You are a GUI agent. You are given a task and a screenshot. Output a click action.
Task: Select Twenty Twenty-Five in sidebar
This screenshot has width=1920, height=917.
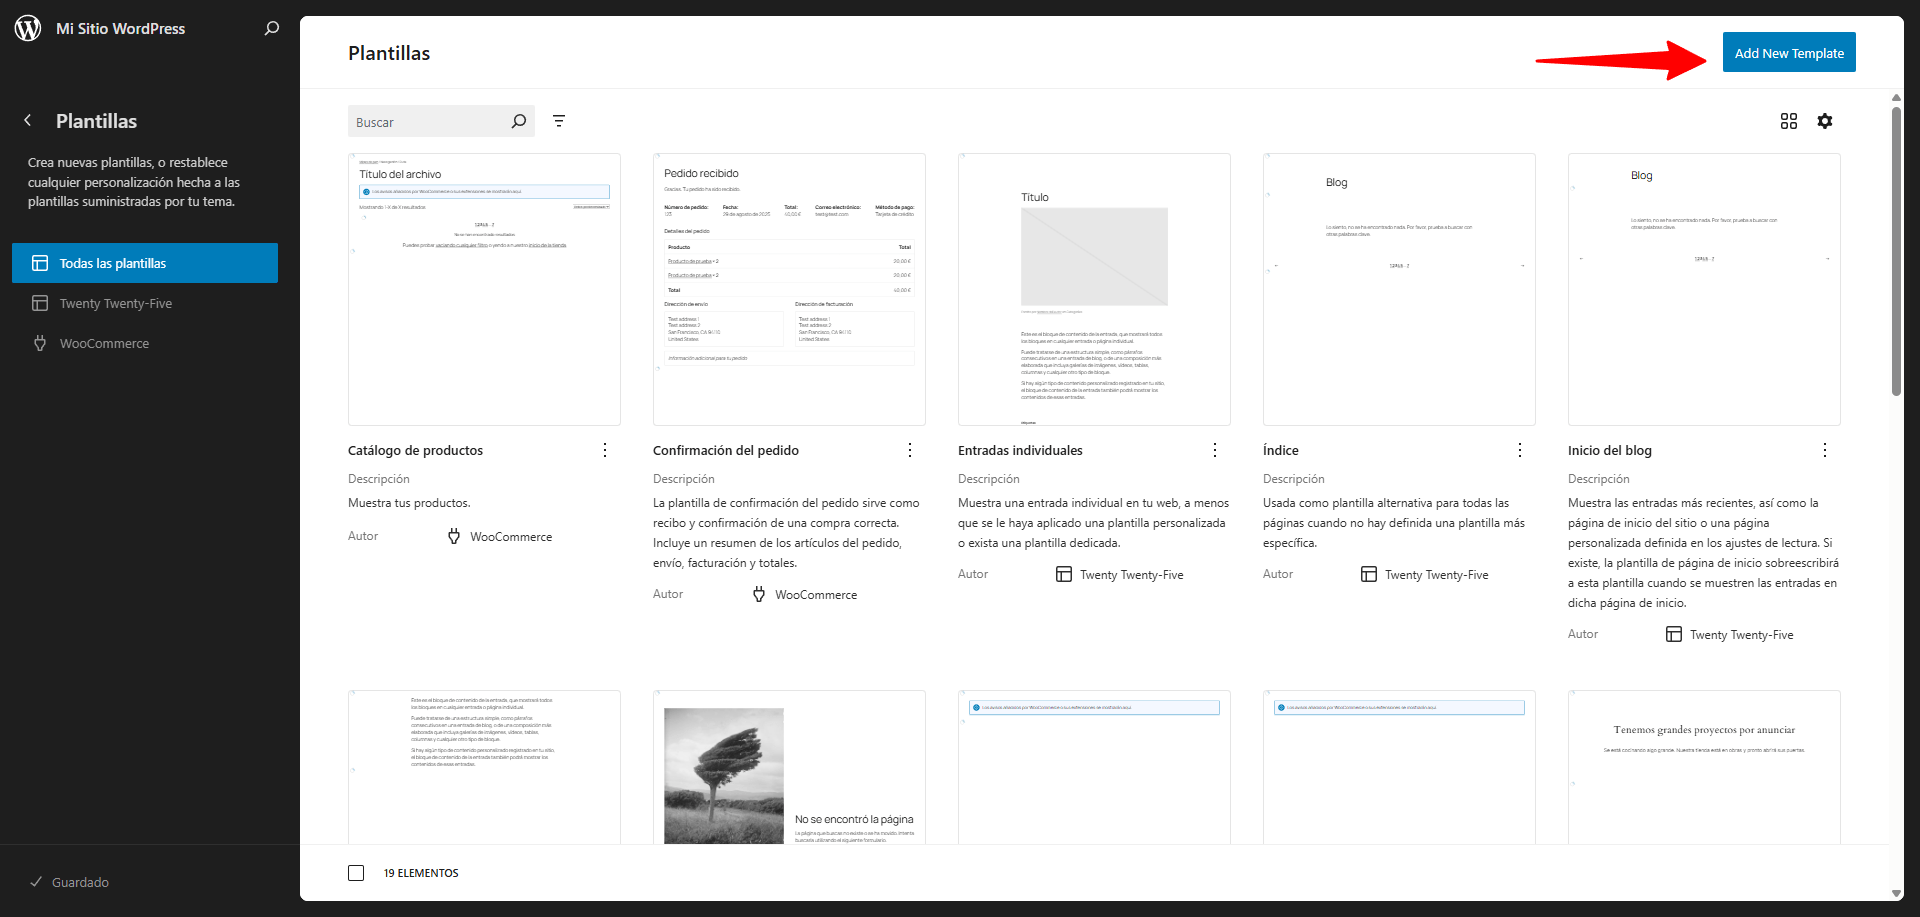tap(115, 303)
